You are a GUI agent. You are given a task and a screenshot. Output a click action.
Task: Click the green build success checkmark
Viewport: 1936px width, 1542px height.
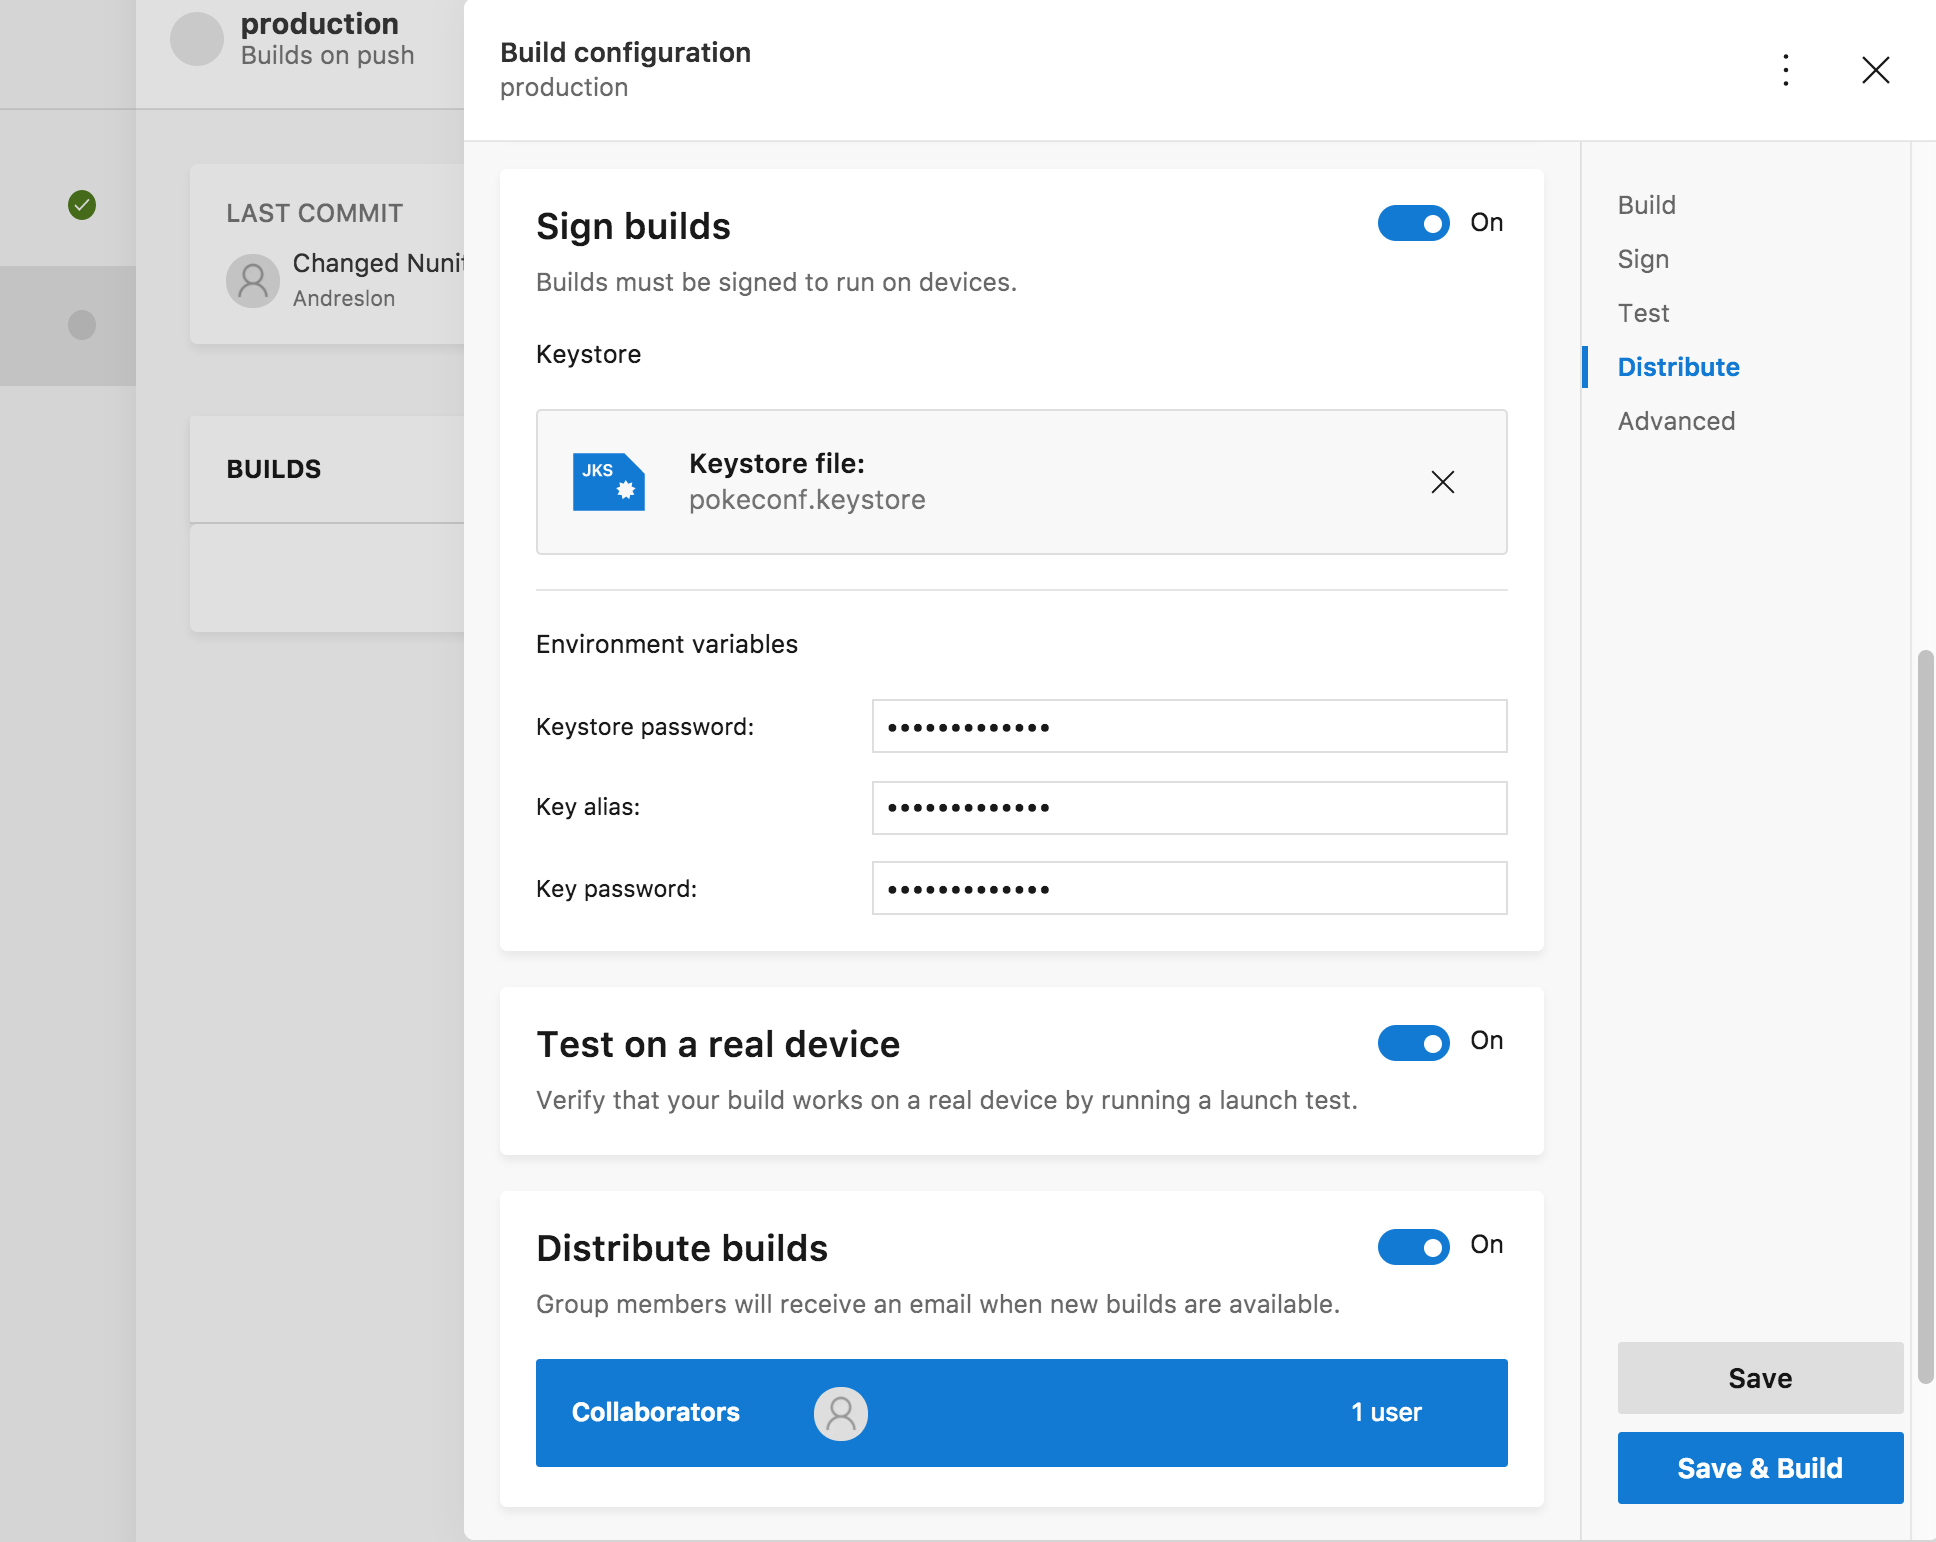pos(82,205)
